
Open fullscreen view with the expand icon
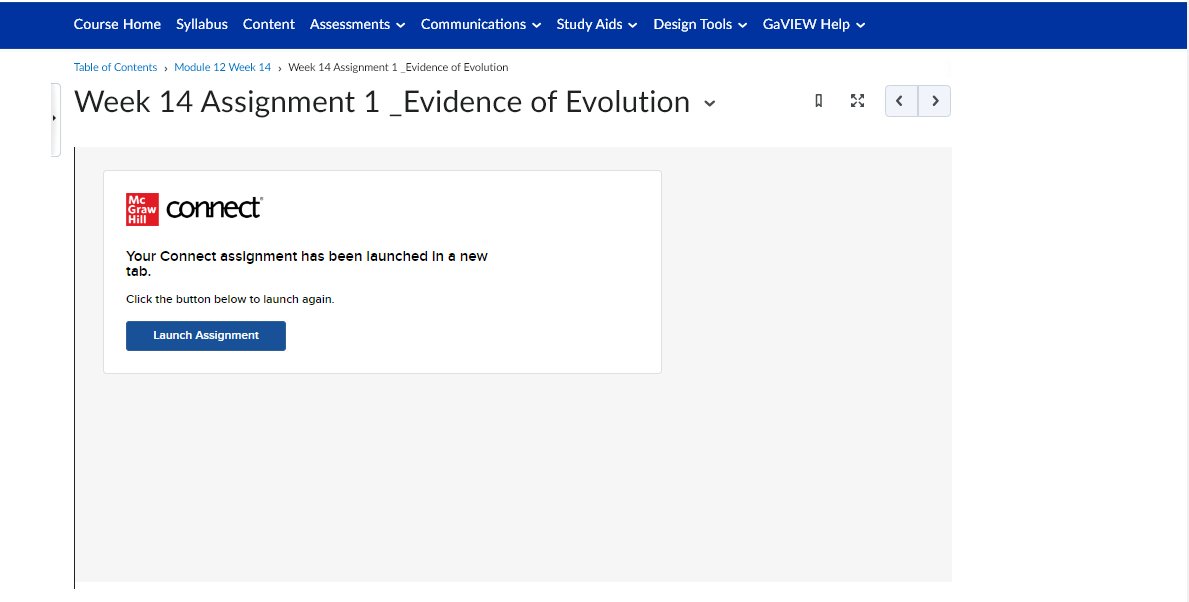(858, 101)
